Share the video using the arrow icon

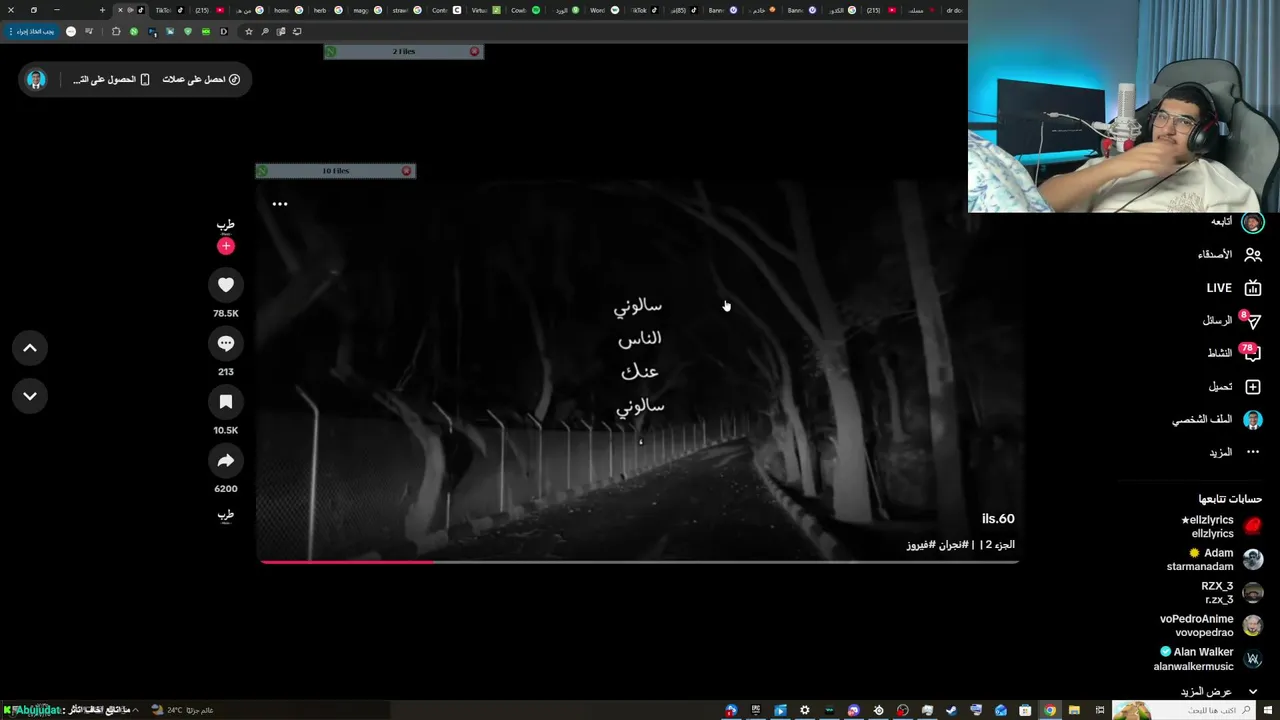tap(226, 460)
